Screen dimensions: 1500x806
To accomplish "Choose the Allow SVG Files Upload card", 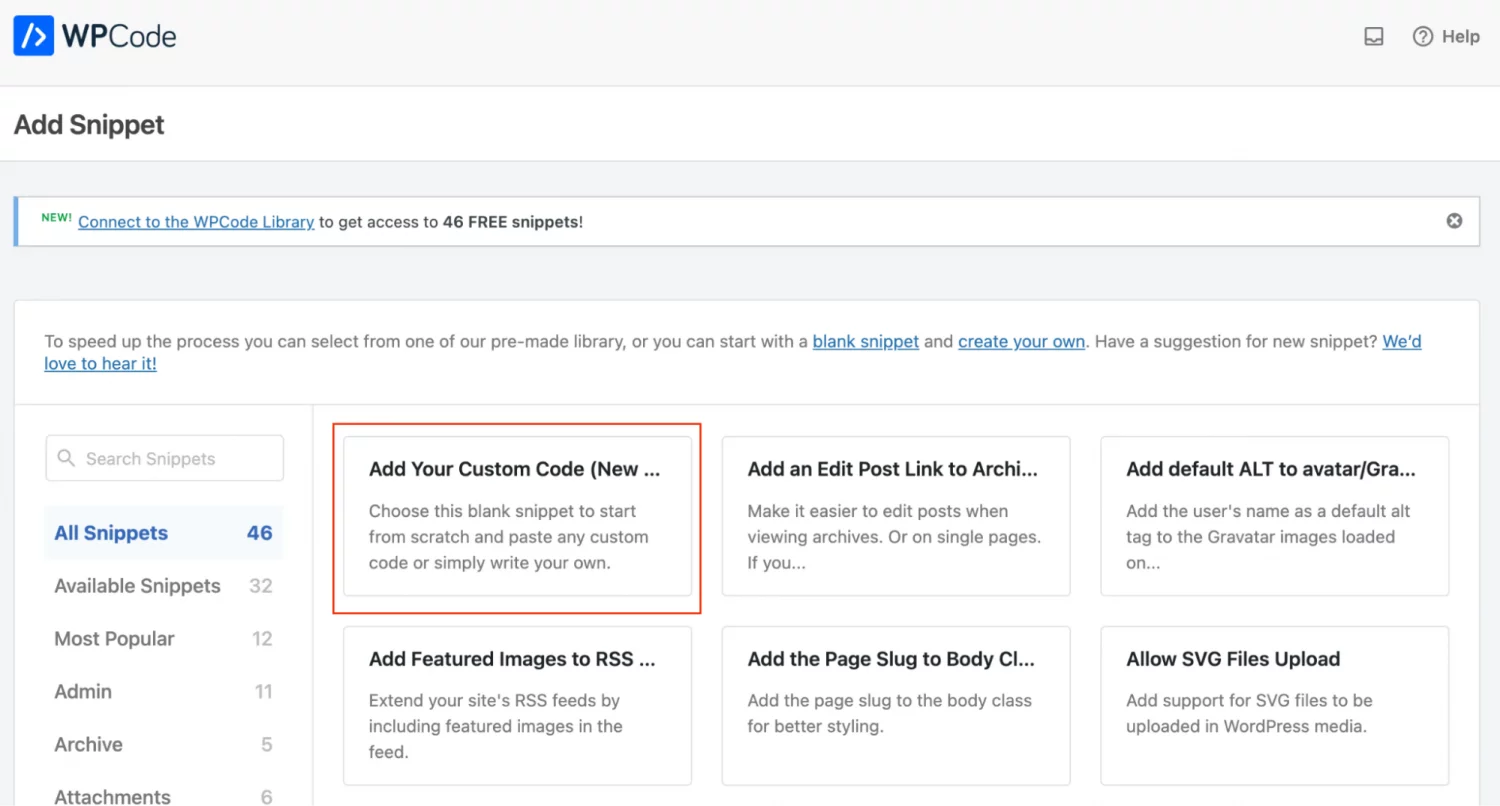I will coord(1275,706).
